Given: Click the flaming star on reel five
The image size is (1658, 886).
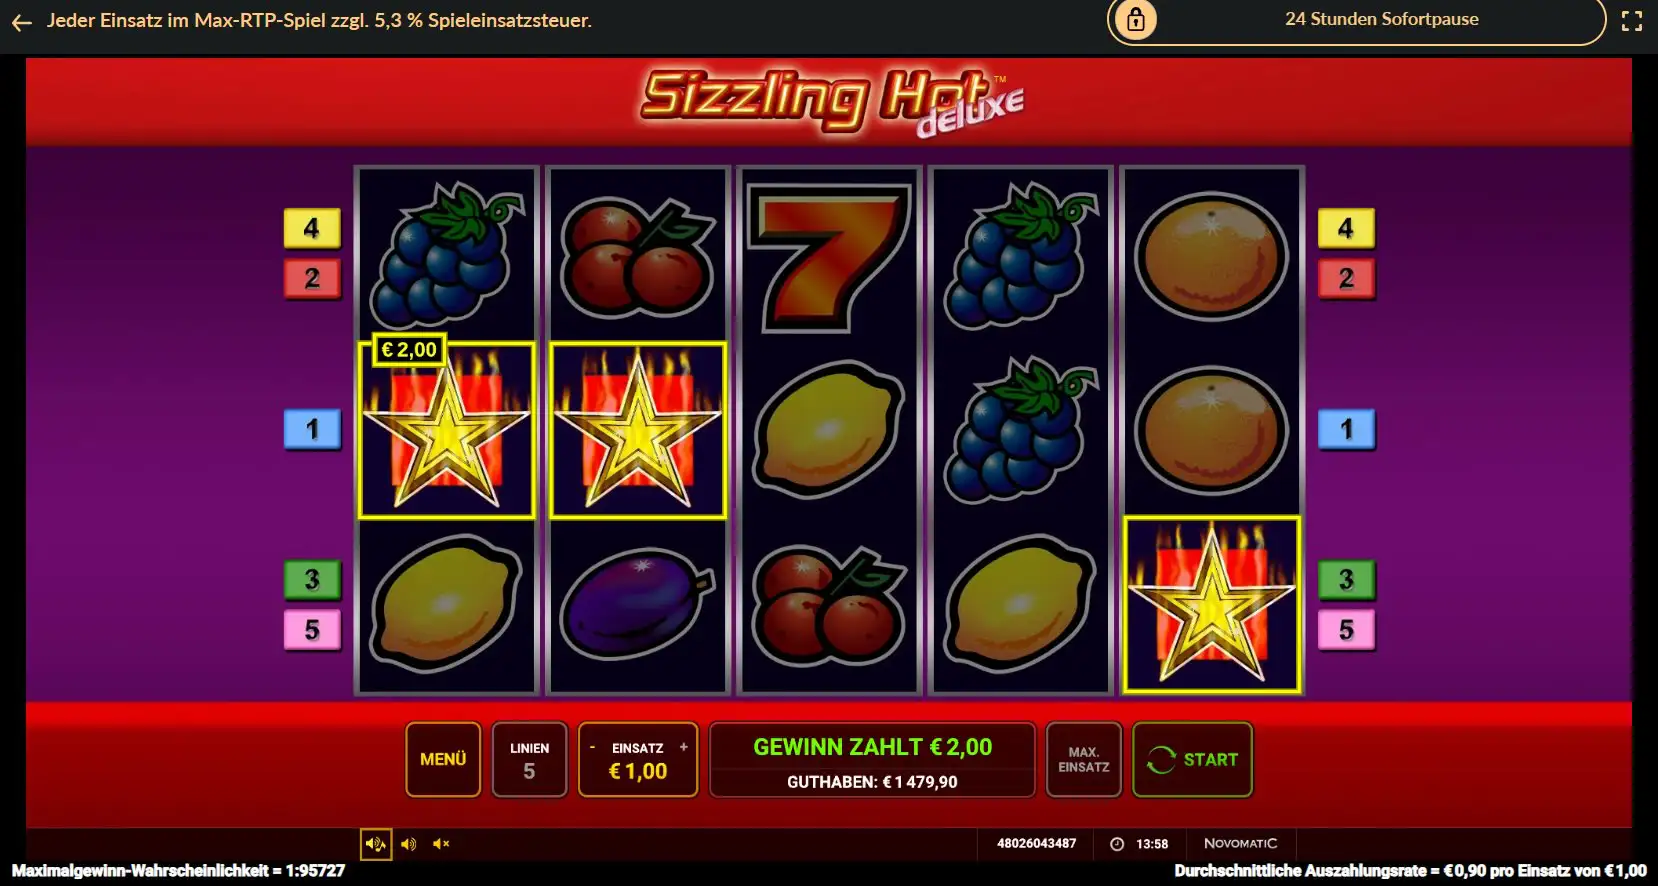Looking at the screenshot, I should [1212, 604].
